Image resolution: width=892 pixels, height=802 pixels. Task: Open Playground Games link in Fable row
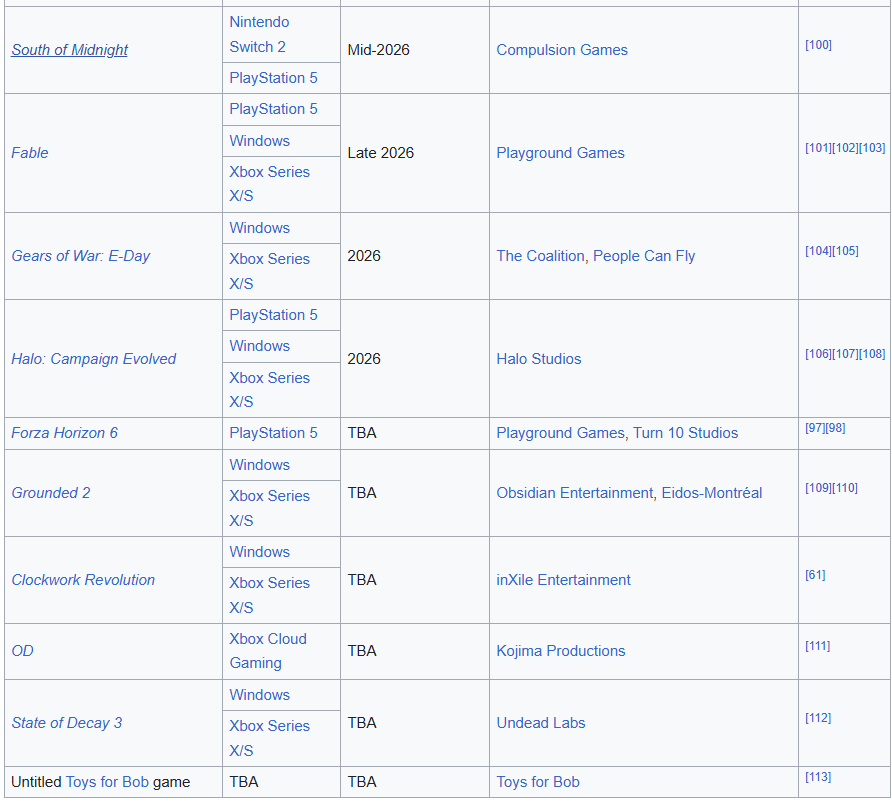coord(560,153)
